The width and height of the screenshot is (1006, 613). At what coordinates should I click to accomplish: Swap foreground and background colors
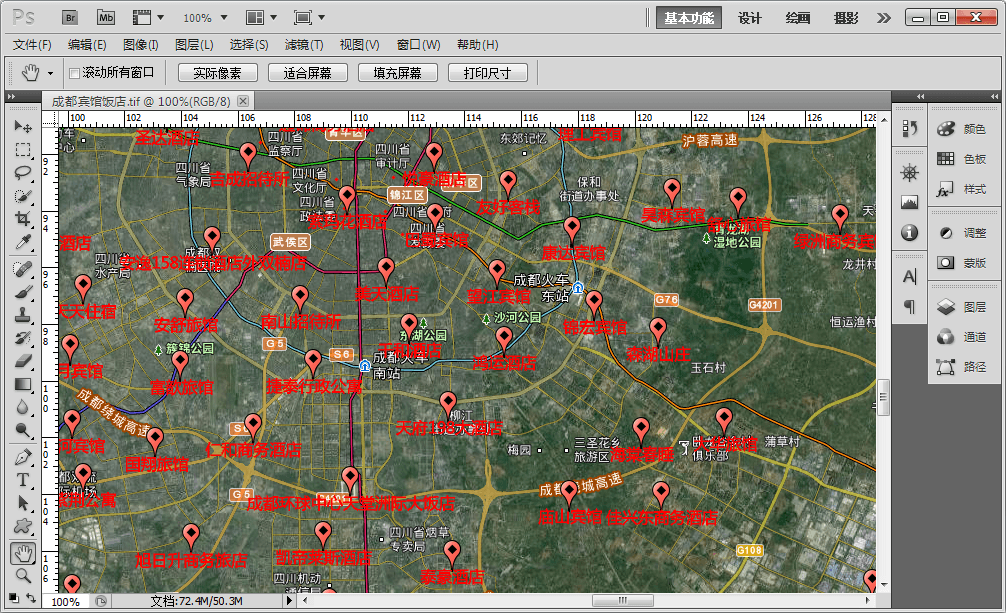coord(31,598)
